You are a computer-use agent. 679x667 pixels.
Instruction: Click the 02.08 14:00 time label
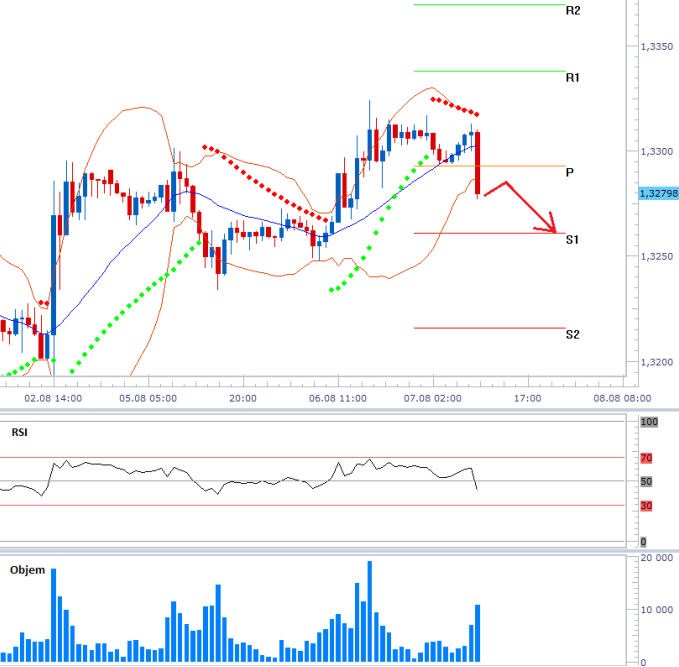coord(53,398)
